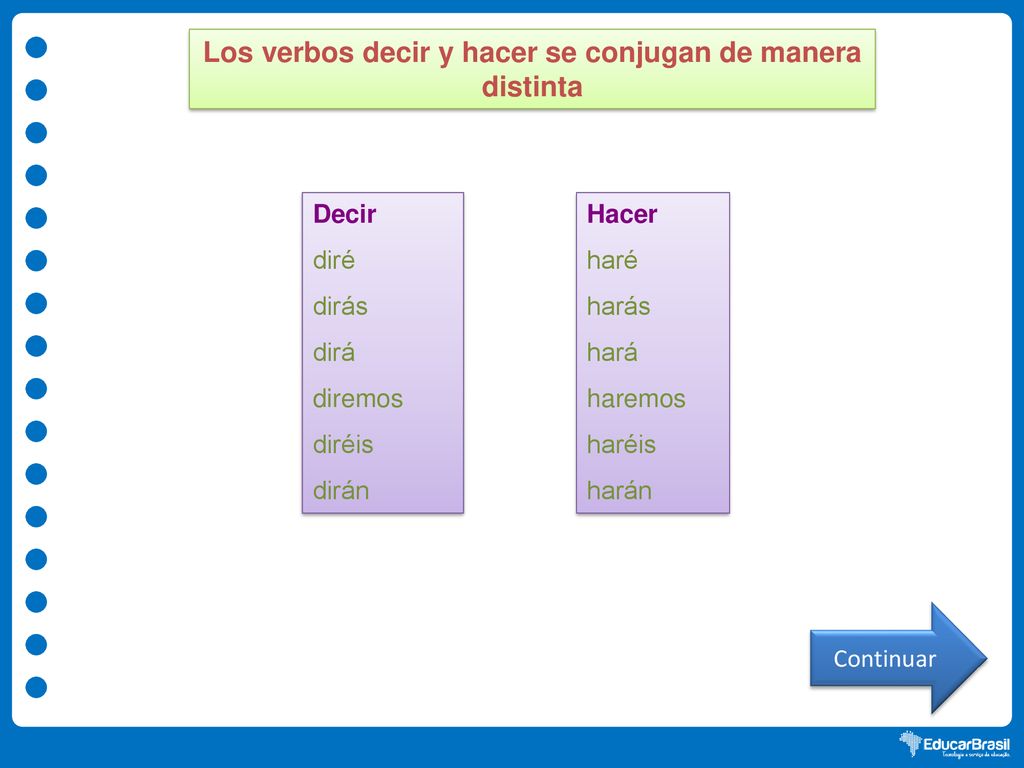Click the Continuar arrow button
The image size is (1024, 768).
point(898,658)
